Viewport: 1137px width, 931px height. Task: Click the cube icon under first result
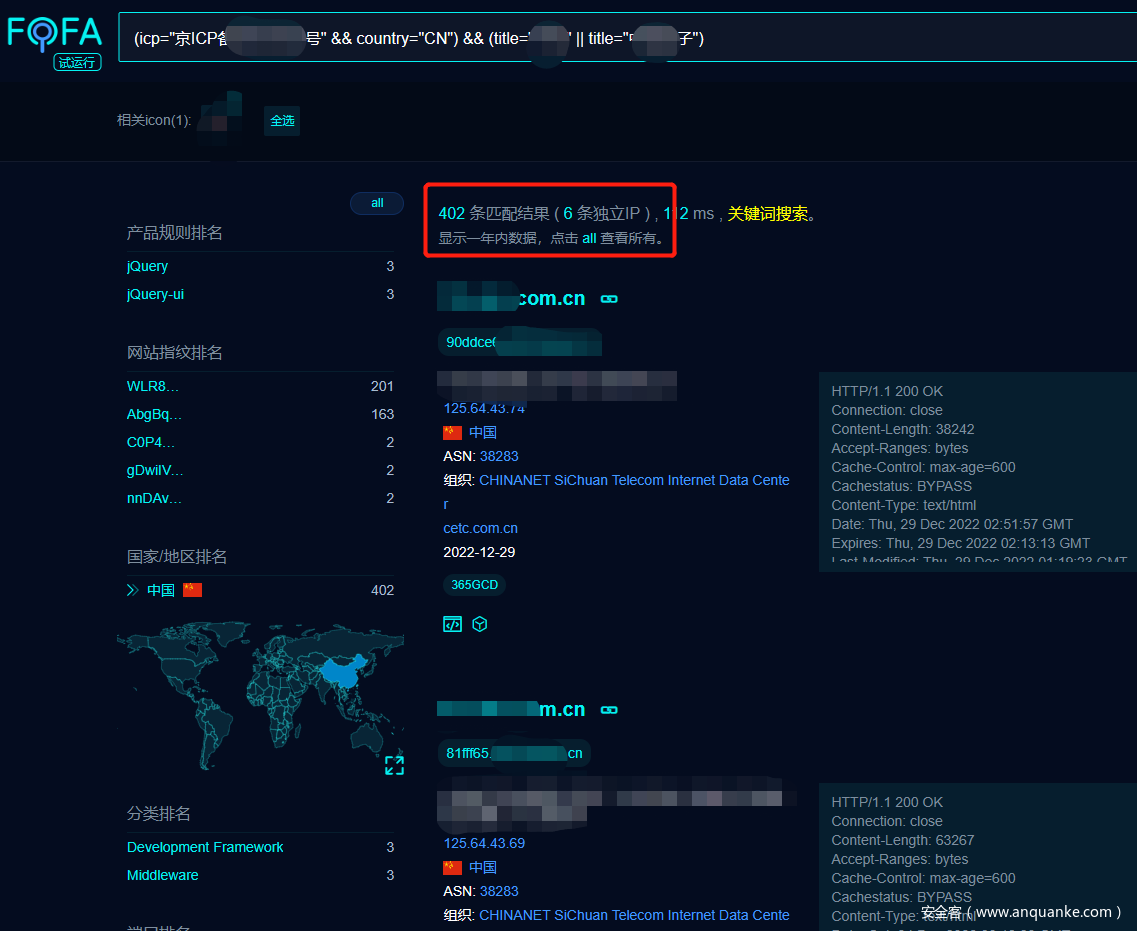pos(480,624)
